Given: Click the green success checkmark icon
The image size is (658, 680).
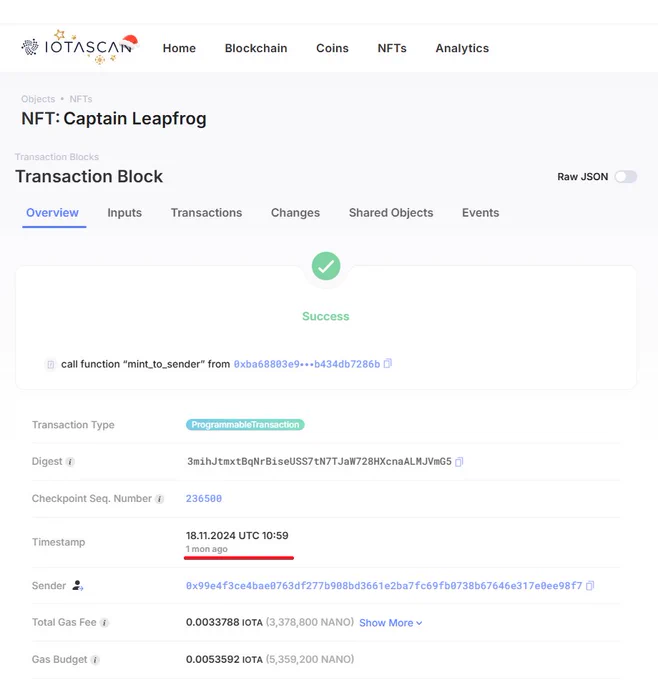Looking at the screenshot, I should 326,266.
